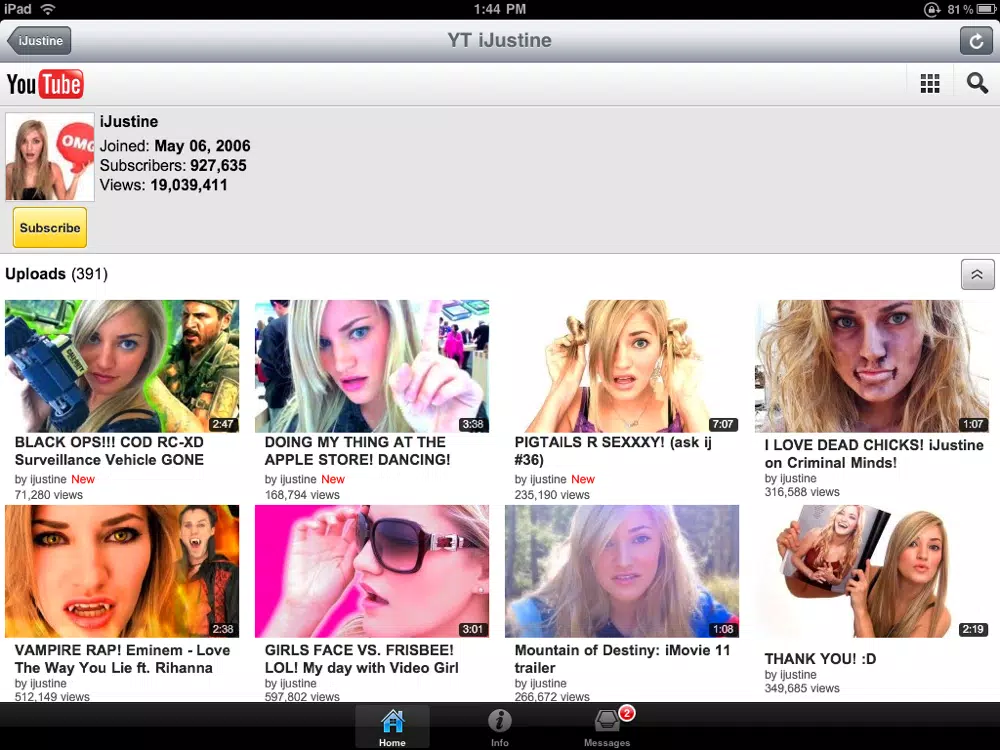Tap the refresh icon in top bar
Image resolution: width=1000 pixels, height=750 pixels.
[976, 41]
